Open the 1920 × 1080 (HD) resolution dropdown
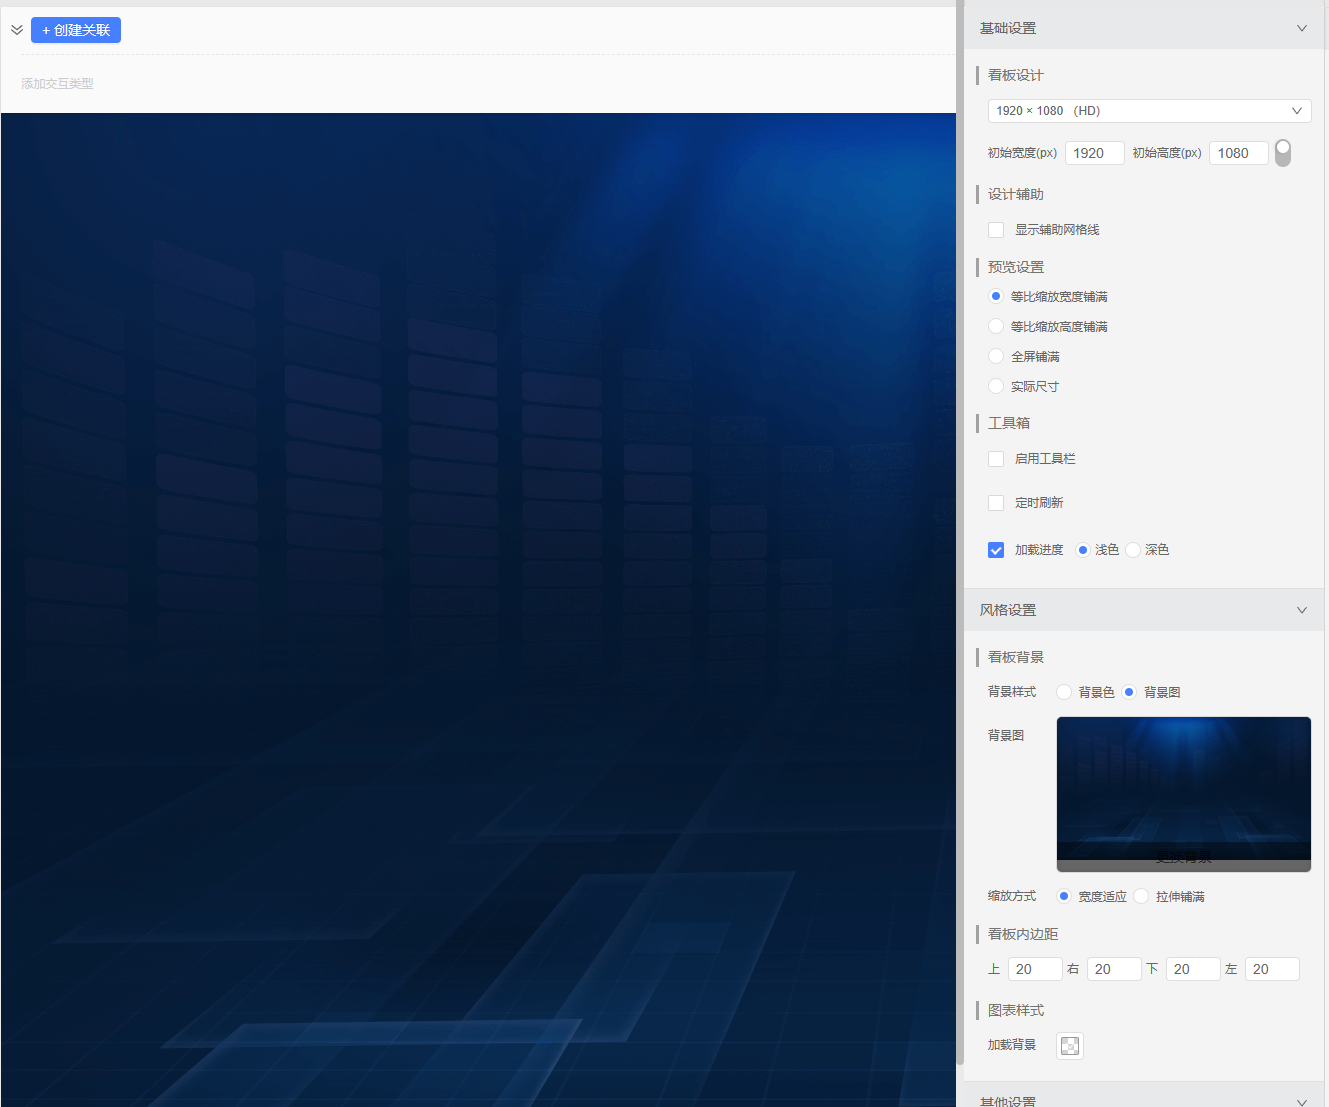Image resolution: width=1329 pixels, height=1107 pixels. [1149, 111]
